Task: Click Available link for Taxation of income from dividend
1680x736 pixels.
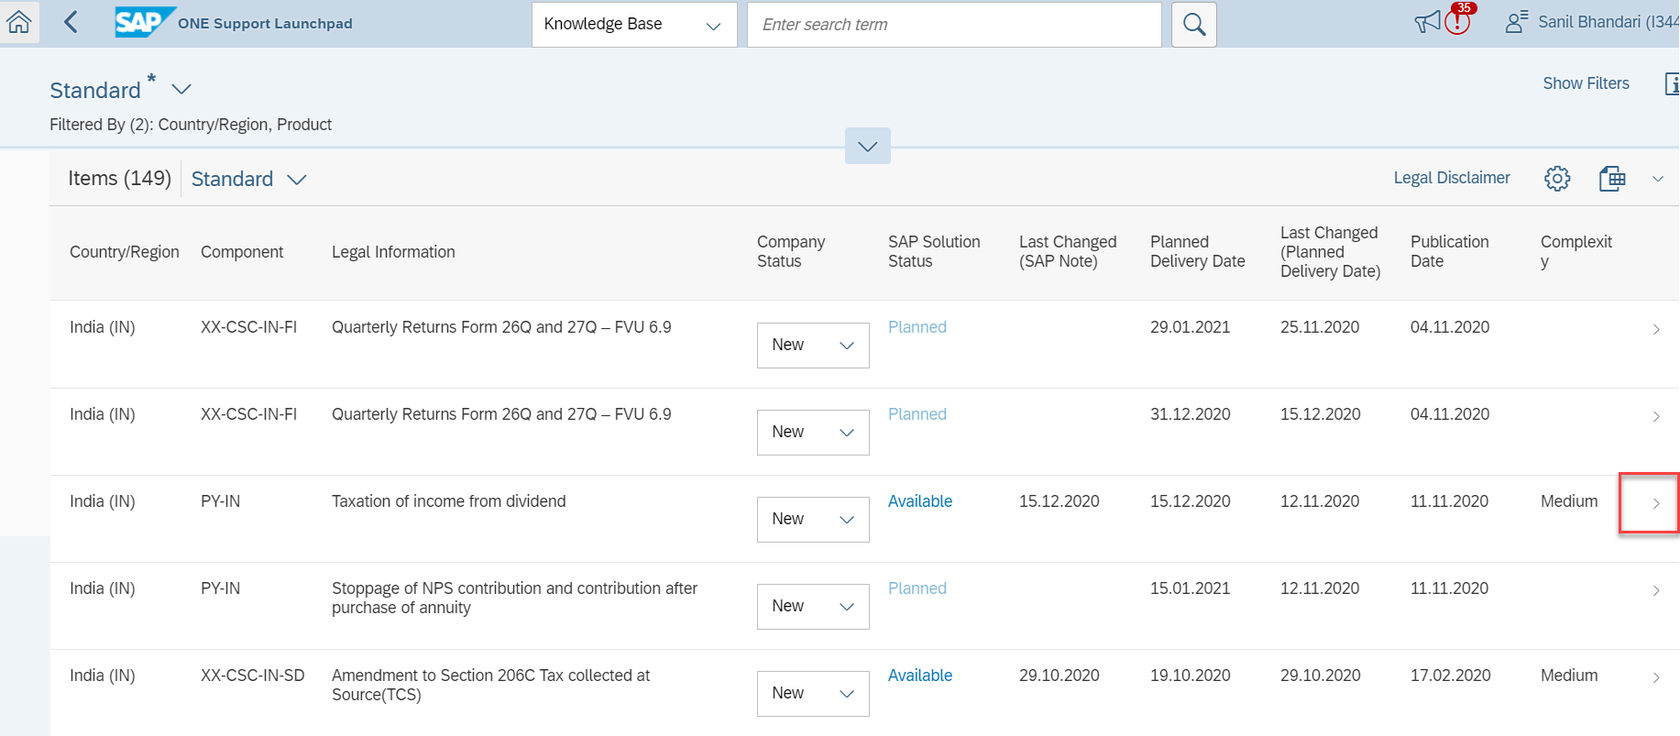Action: coord(920,501)
